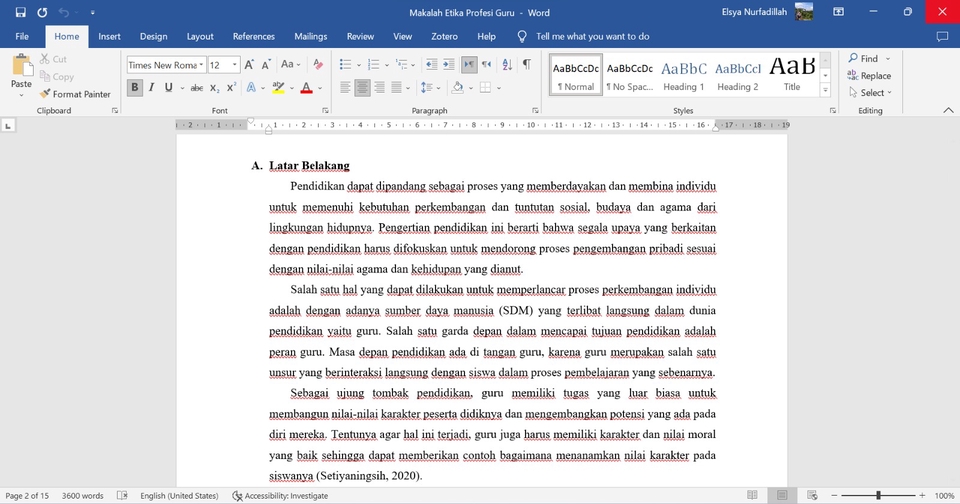Apply superscript formatting
Viewport: 960px width, 504px height.
tap(231, 88)
